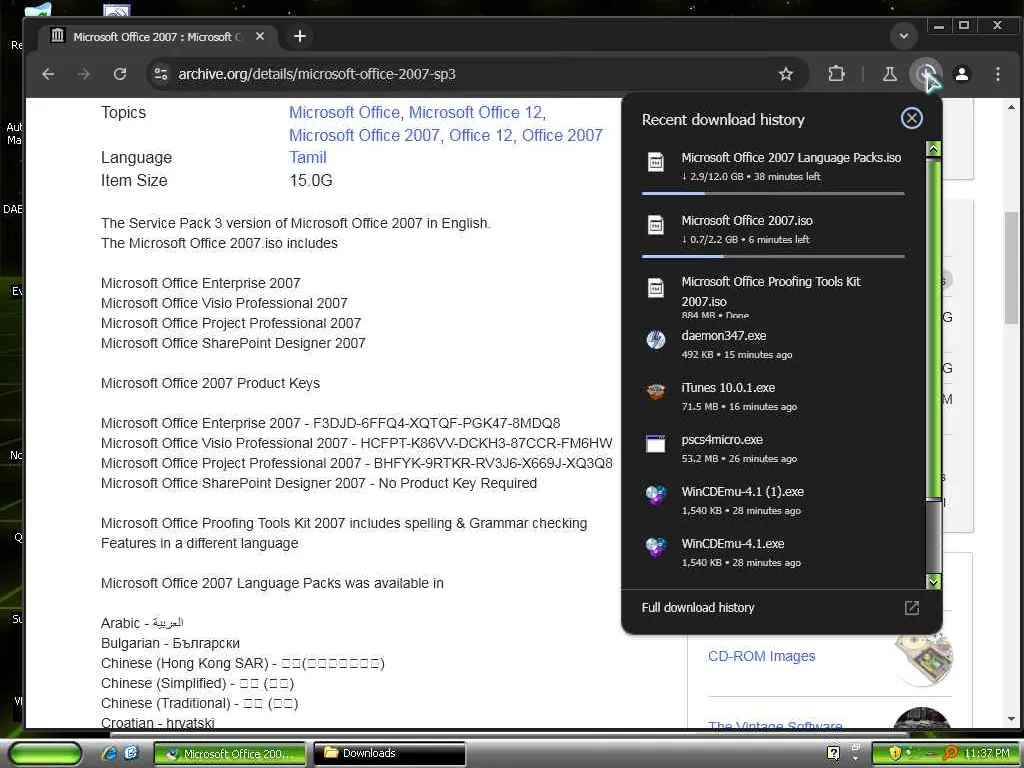Image resolution: width=1024 pixels, height=768 pixels.
Task: Click page scrollbar down arrow
Action: tap(1011, 718)
